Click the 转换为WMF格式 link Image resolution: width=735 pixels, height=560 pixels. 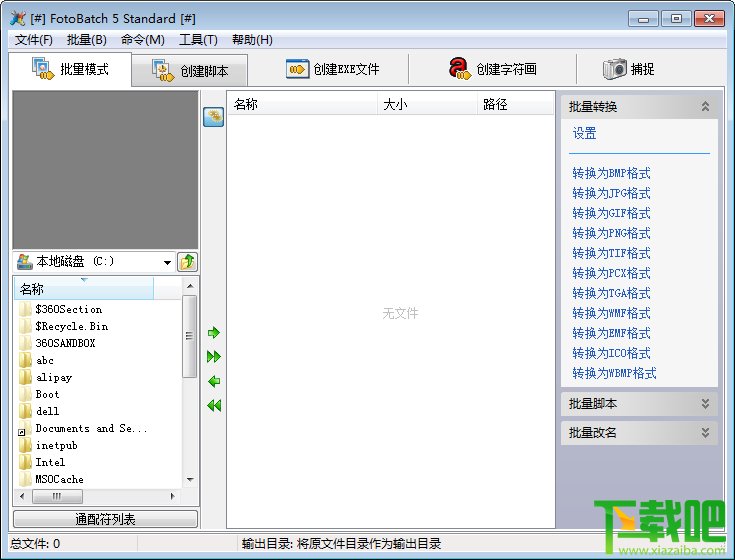[x=611, y=313]
